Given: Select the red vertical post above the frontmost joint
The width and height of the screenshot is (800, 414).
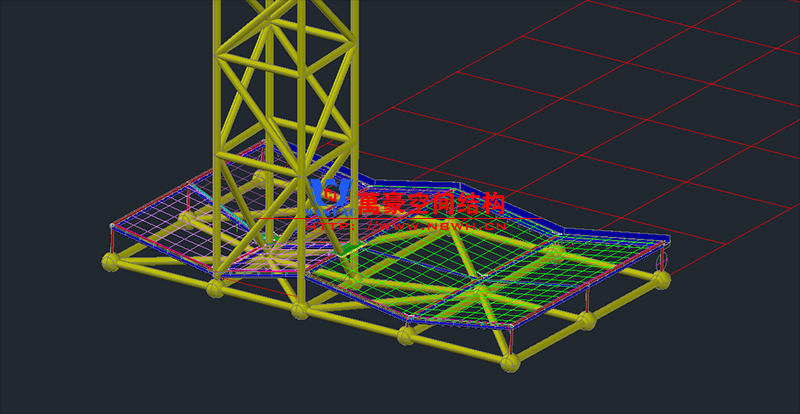Looking at the screenshot, I should (x=511, y=342).
